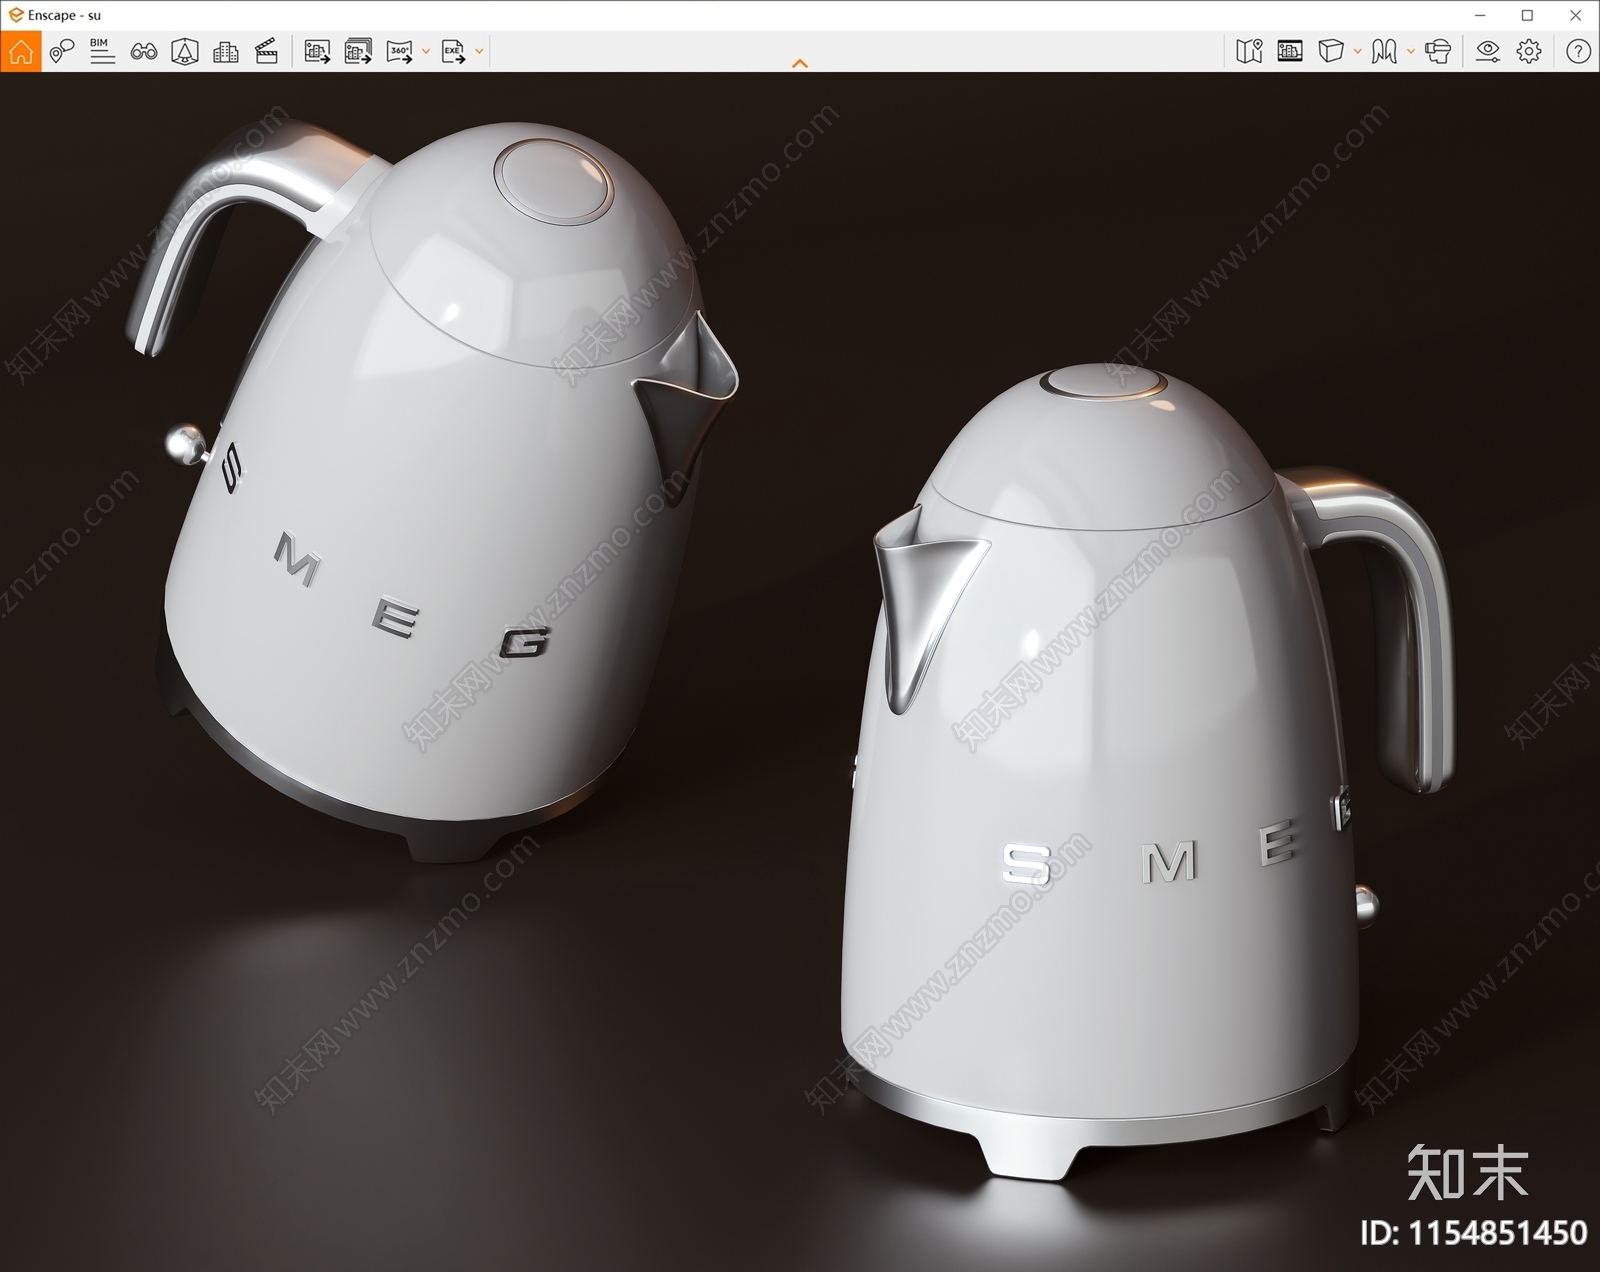Expand the navigation mode dropdown arrow
Image resolution: width=1600 pixels, height=1272 pixels.
[x=1410, y=51]
